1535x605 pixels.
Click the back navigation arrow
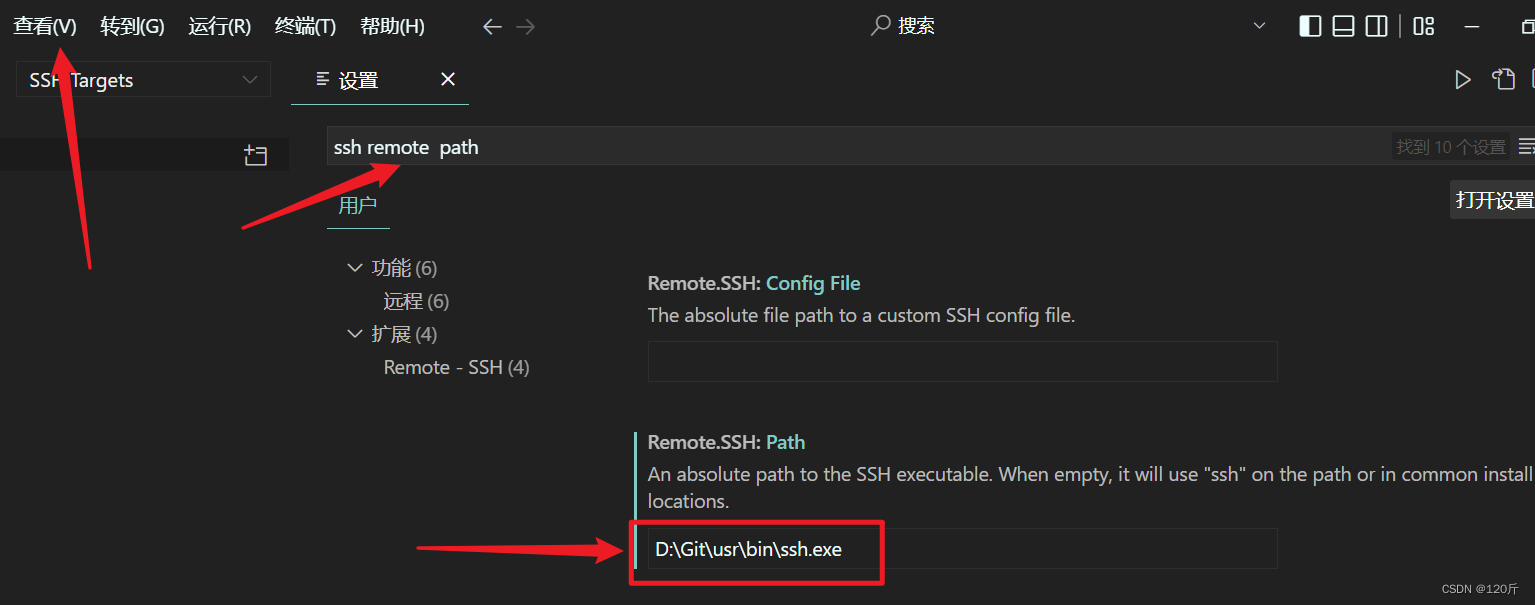click(x=492, y=27)
